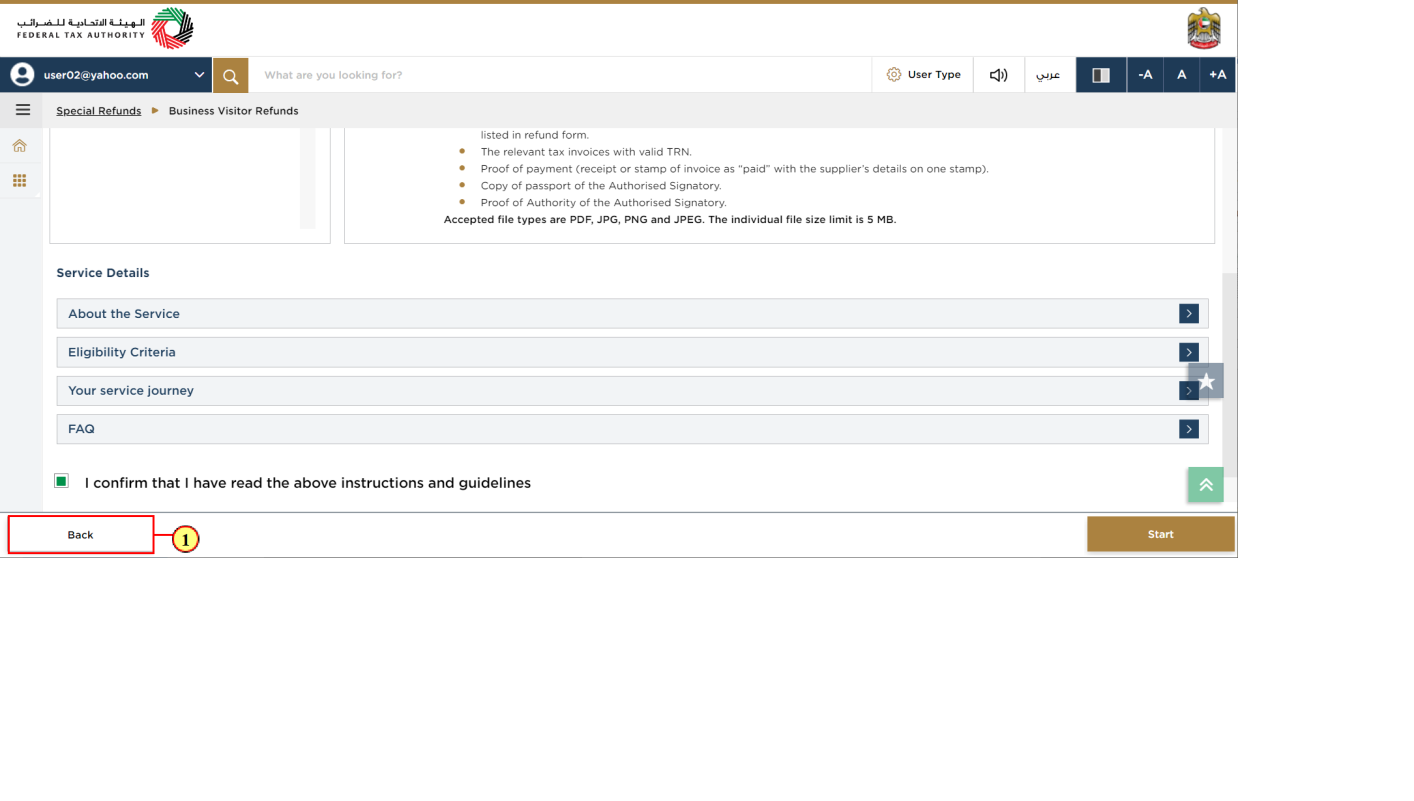Click the Federal Tax Authority logo

coord(105,29)
